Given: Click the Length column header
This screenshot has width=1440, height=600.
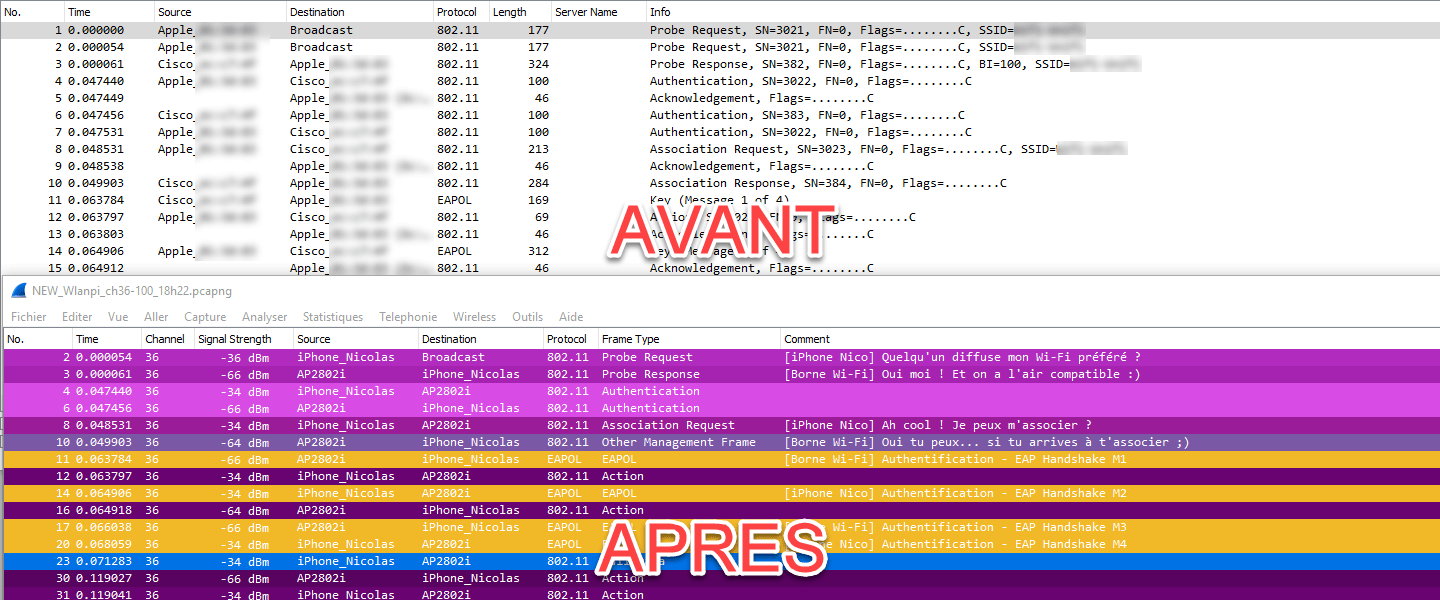Looking at the screenshot, I should [509, 12].
